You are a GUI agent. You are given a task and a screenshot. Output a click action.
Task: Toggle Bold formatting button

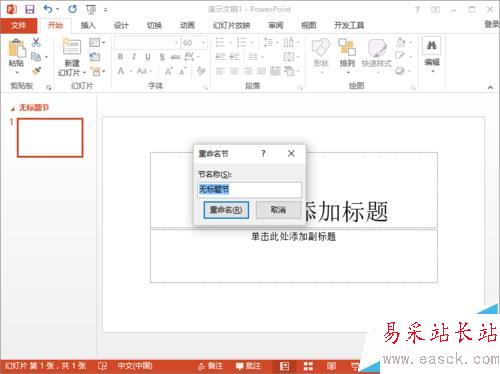pos(121,57)
